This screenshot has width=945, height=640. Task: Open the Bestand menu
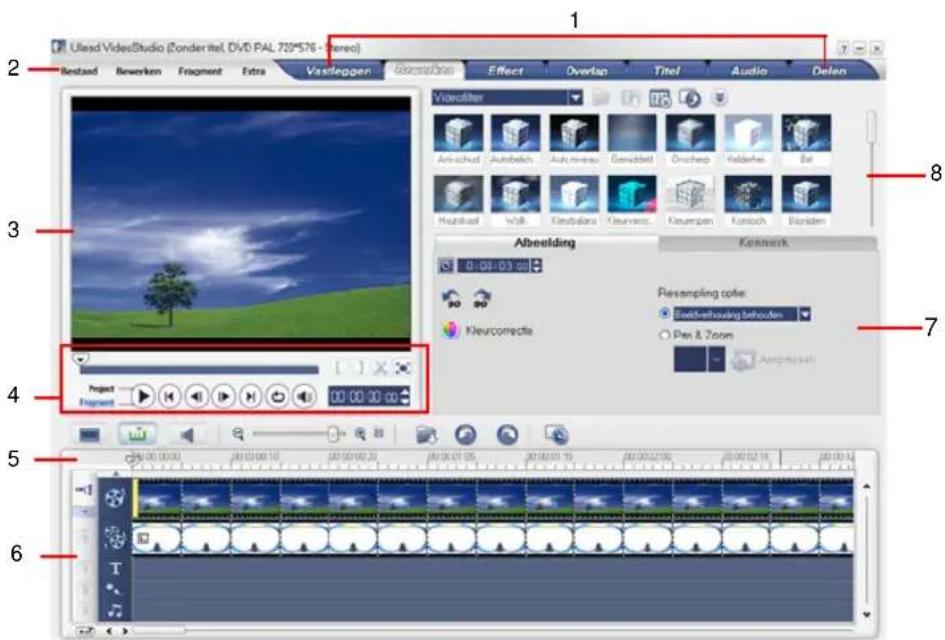pos(79,71)
